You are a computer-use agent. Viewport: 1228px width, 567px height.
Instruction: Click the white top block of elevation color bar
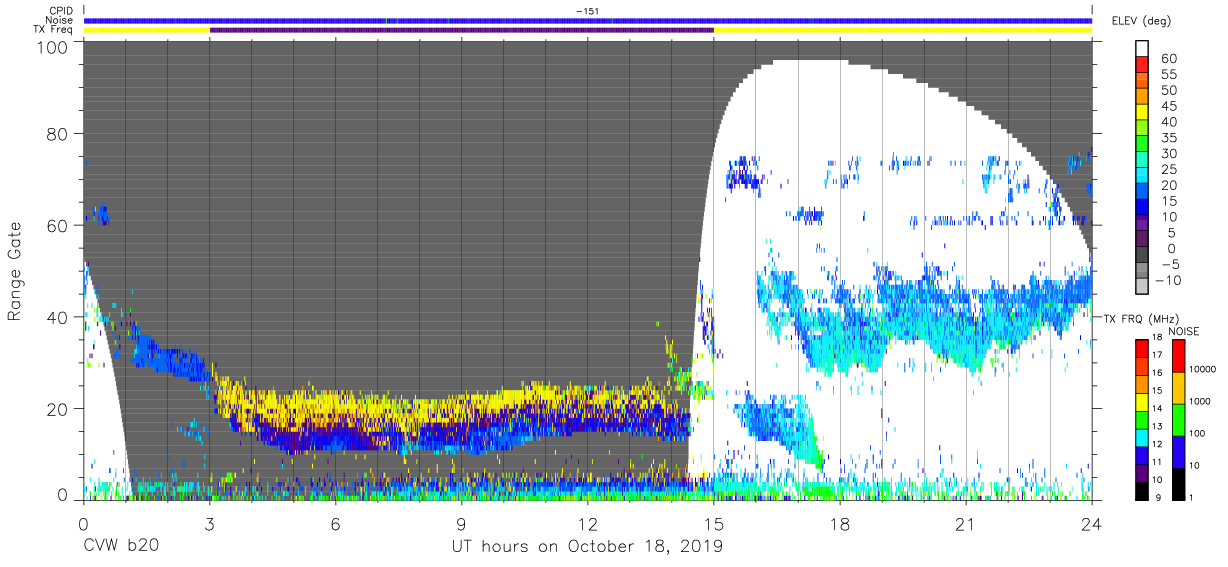(x=1142, y=48)
